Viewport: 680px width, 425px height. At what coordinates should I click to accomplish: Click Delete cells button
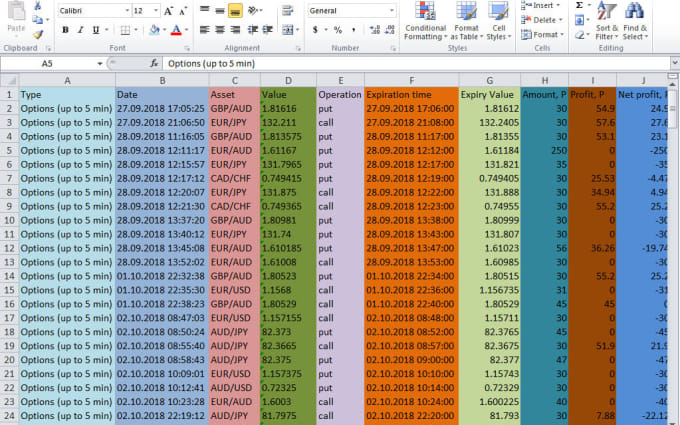542,20
